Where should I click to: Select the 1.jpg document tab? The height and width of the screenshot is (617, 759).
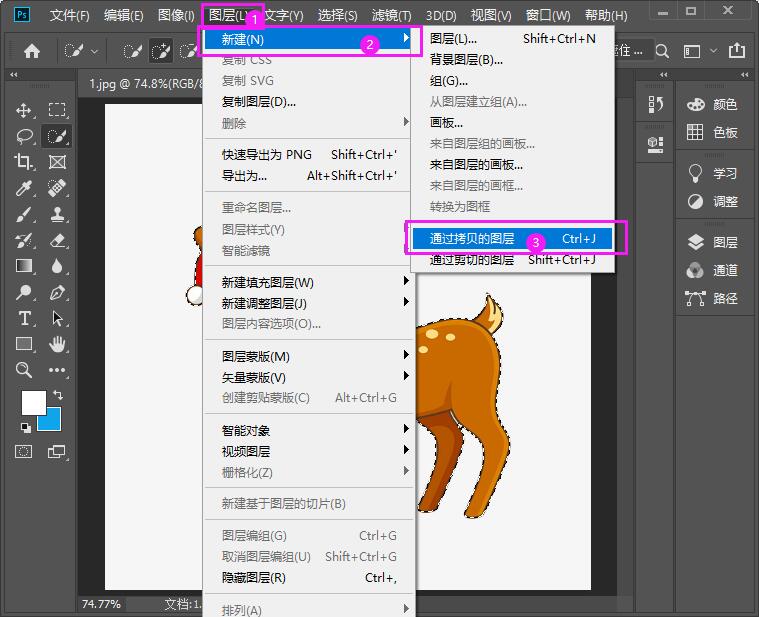(x=144, y=83)
